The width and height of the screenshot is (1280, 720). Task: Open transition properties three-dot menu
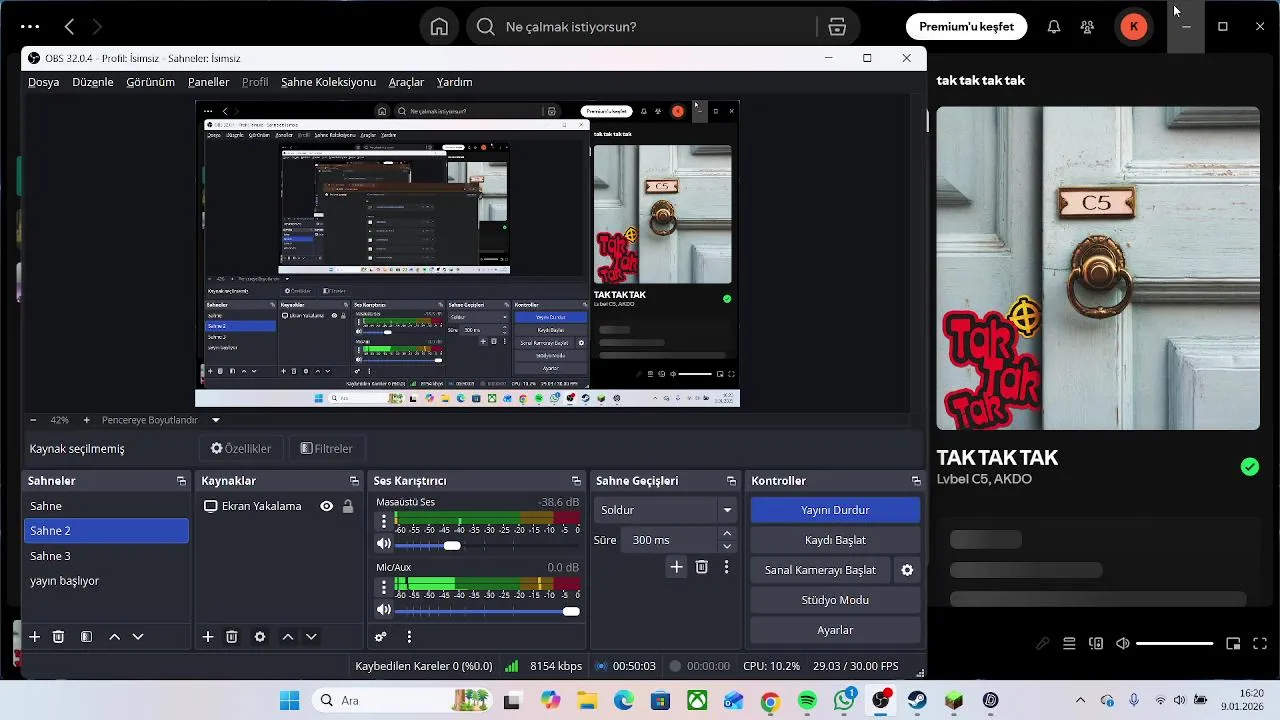click(726, 567)
